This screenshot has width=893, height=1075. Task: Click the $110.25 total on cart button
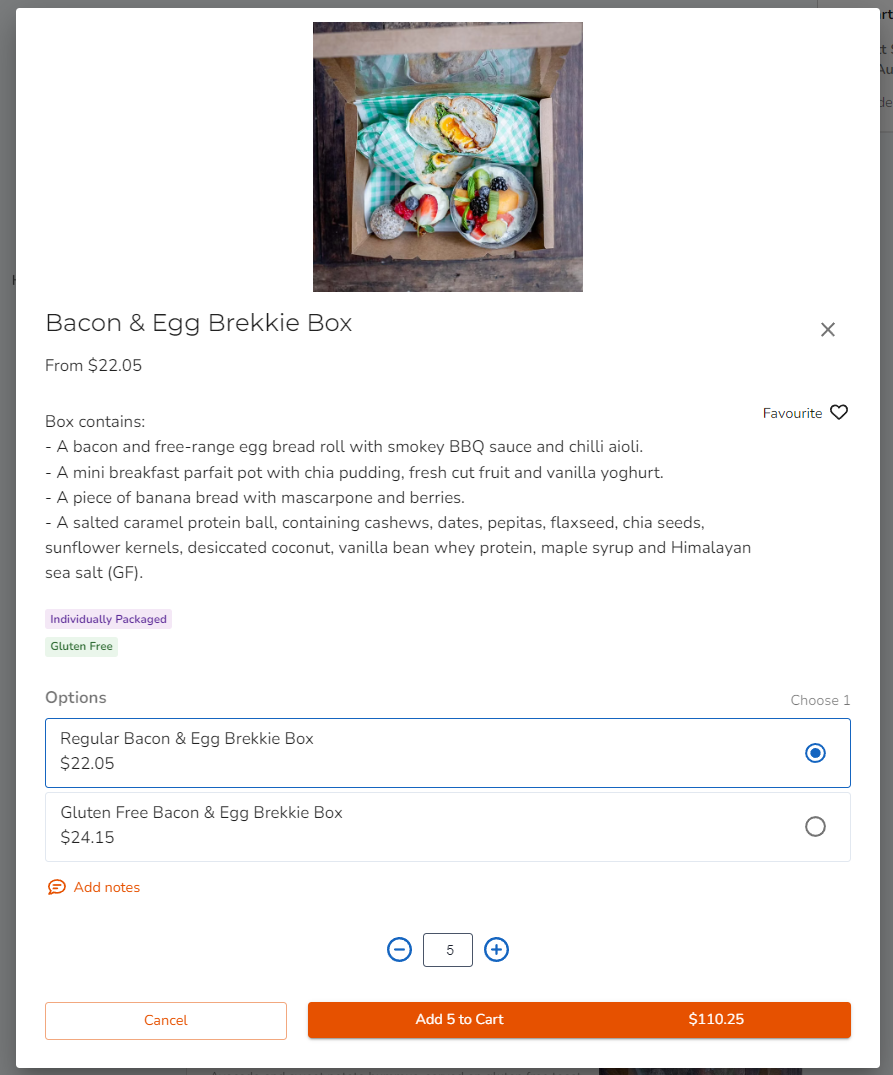pos(716,1020)
